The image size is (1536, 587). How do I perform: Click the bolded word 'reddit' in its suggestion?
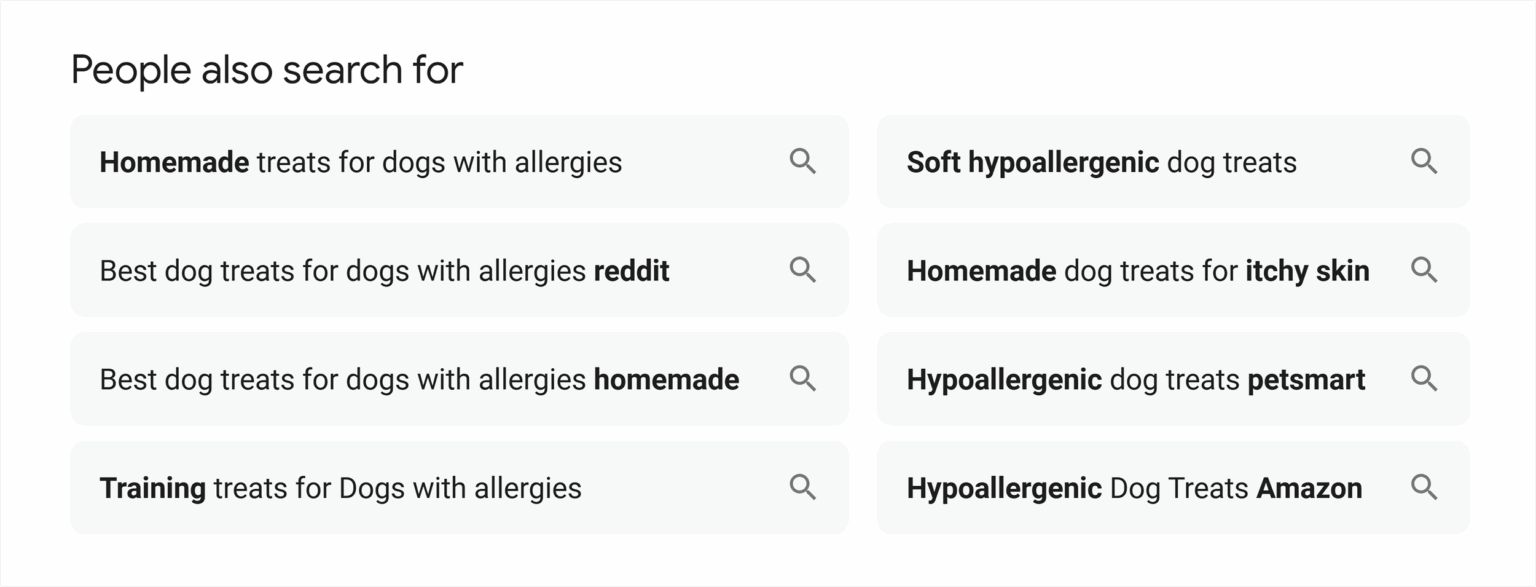(x=631, y=270)
